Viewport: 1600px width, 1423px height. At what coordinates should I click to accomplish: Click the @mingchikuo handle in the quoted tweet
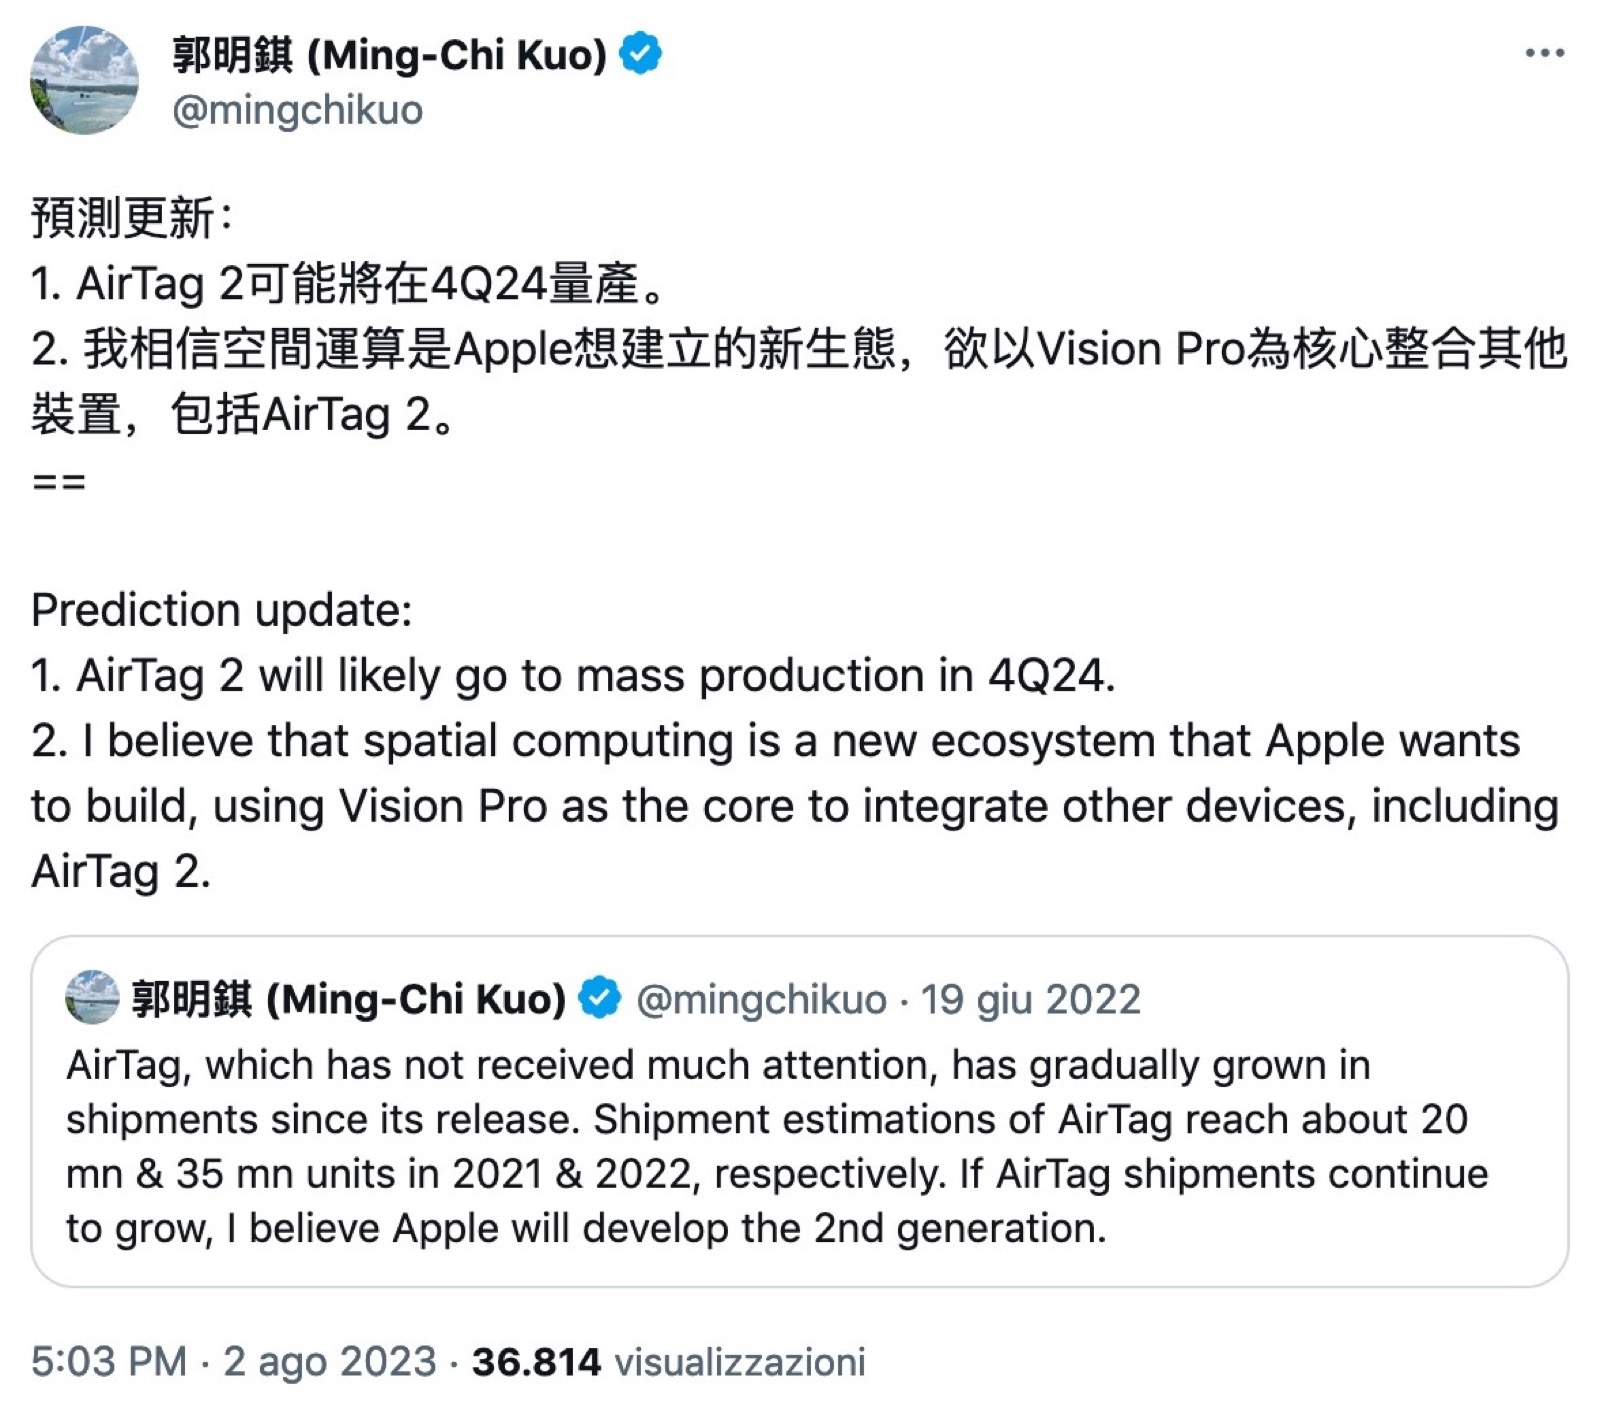tap(761, 1000)
